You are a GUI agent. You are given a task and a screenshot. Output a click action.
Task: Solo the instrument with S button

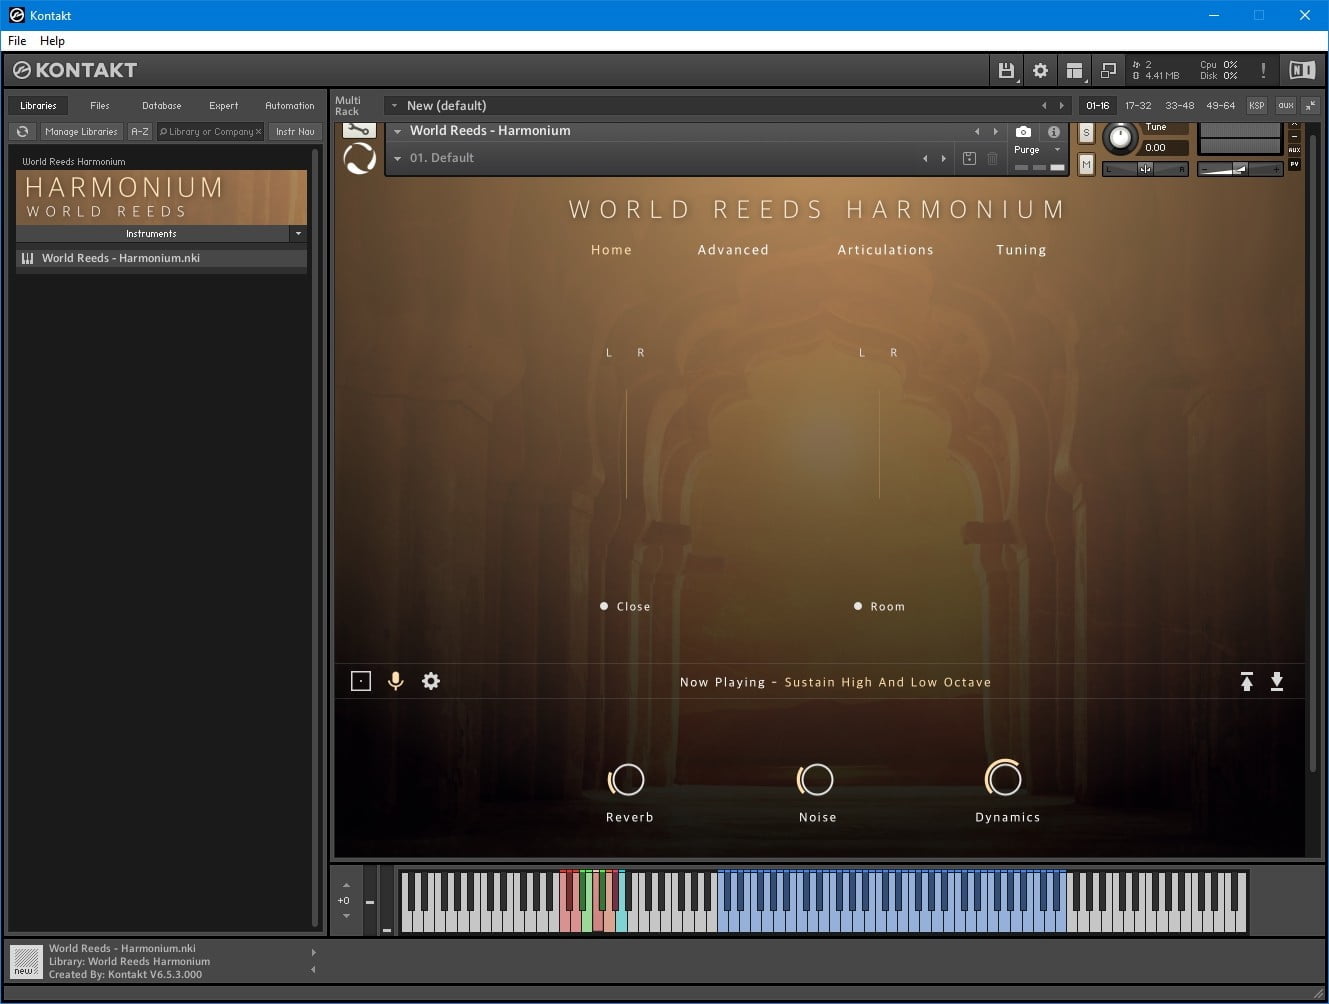tap(1086, 132)
